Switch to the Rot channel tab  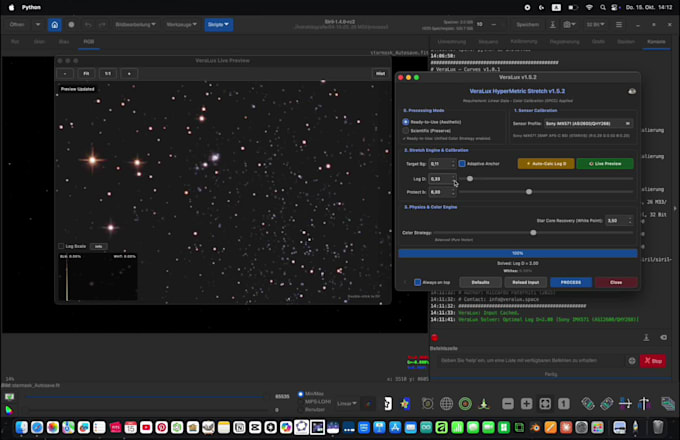click(x=15, y=42)
